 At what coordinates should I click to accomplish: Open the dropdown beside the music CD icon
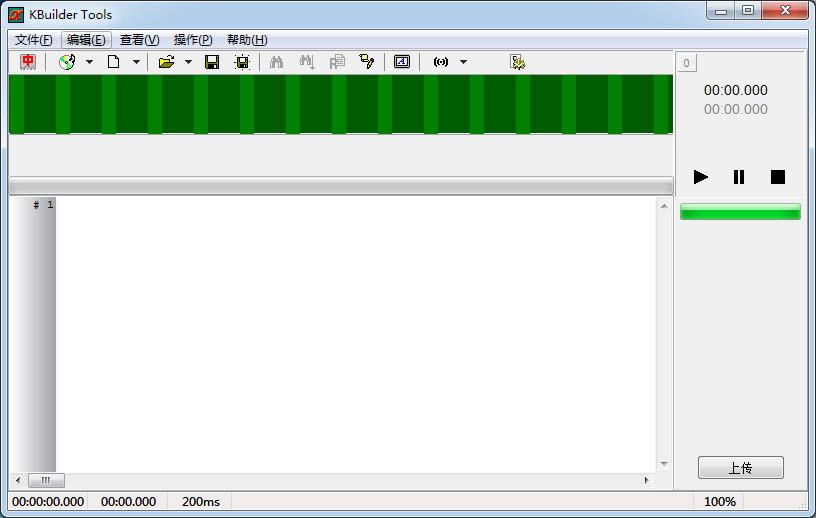point(90,62)
